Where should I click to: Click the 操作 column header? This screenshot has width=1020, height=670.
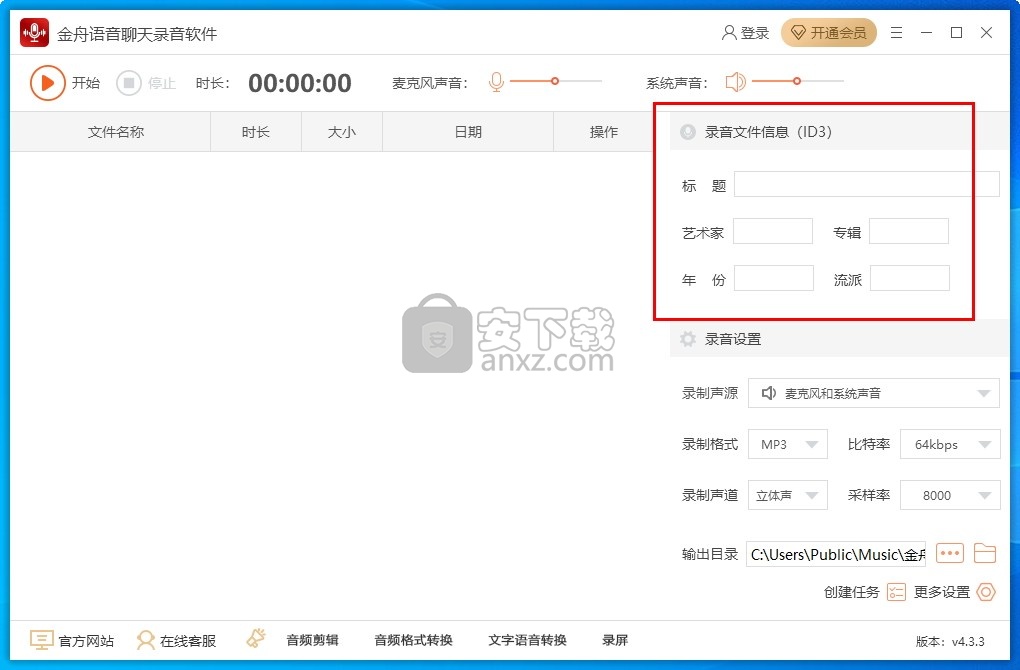point(604,132)
